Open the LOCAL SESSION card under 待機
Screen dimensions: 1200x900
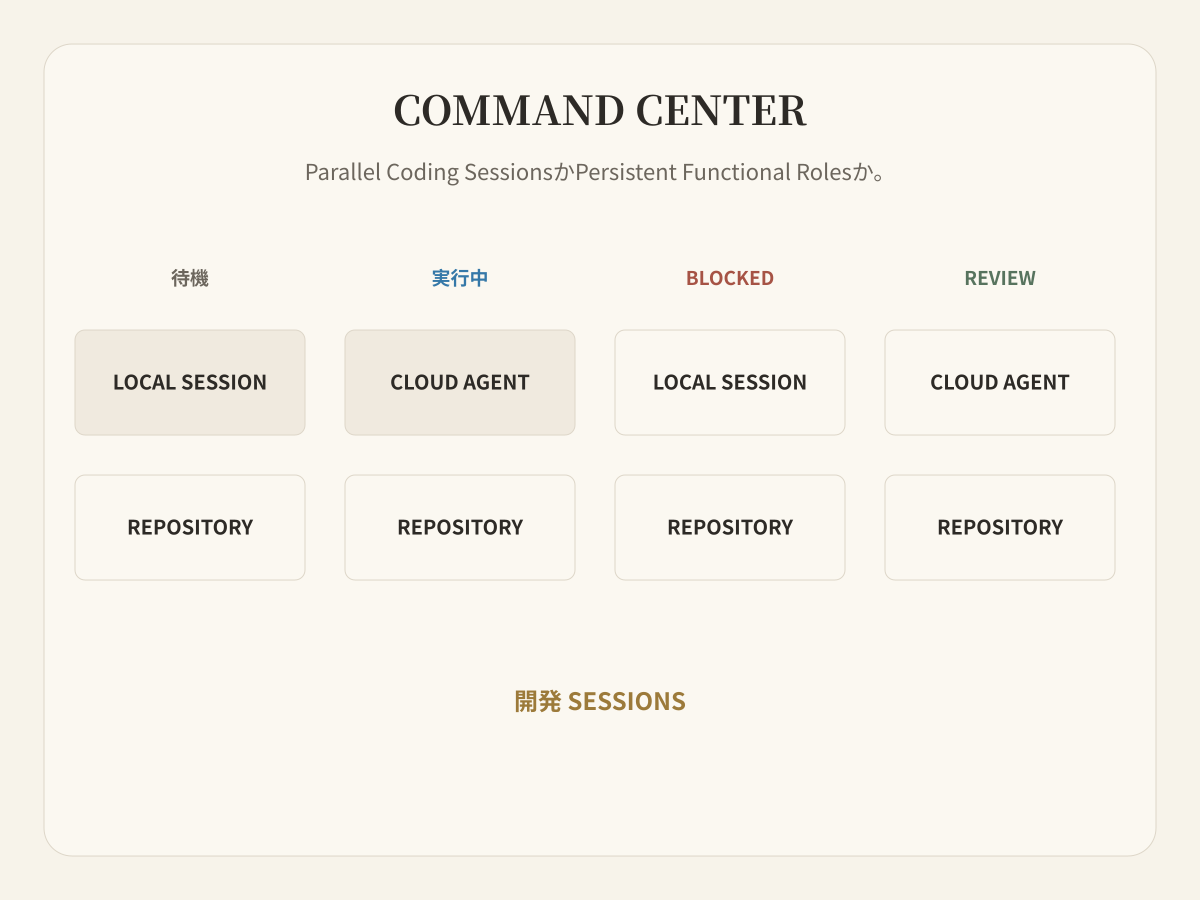190,382
